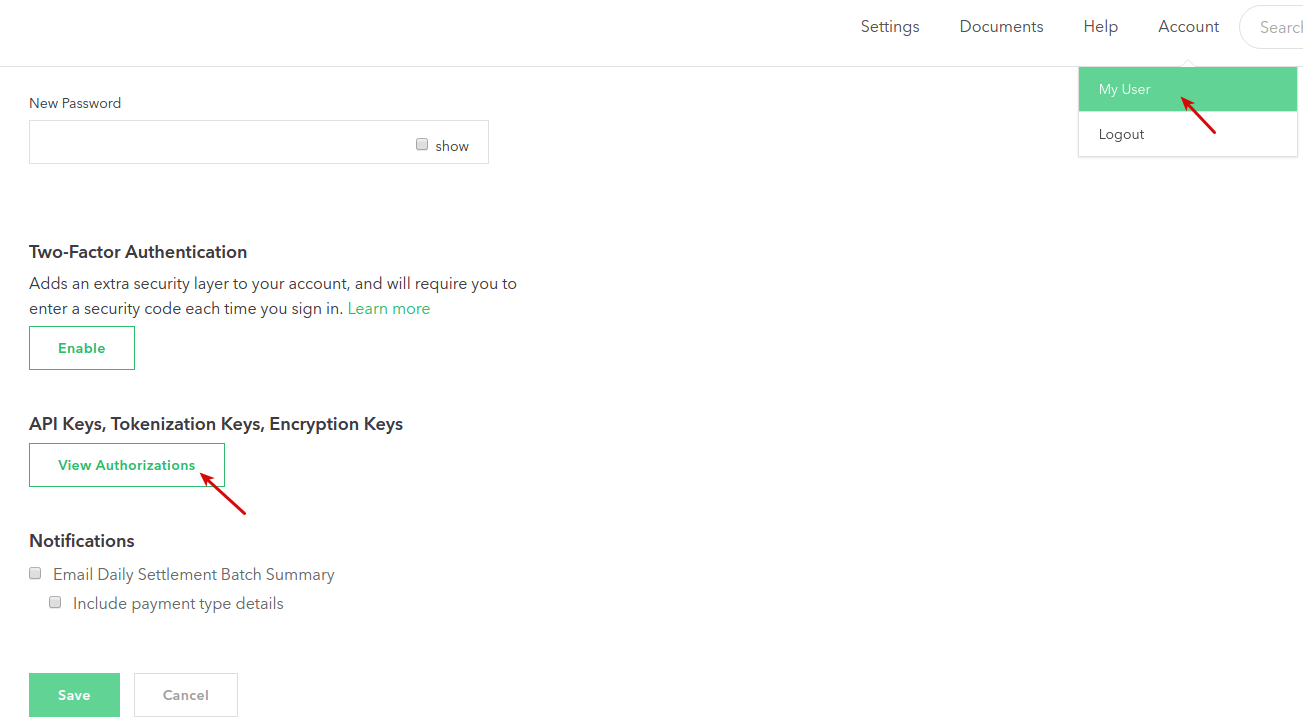Open the Help menu

pyautogui.click(x=1100, y=27)
